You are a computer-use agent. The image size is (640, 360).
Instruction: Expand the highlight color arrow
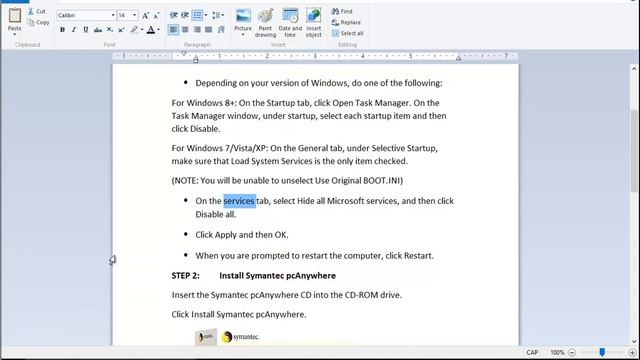[142, 29]
